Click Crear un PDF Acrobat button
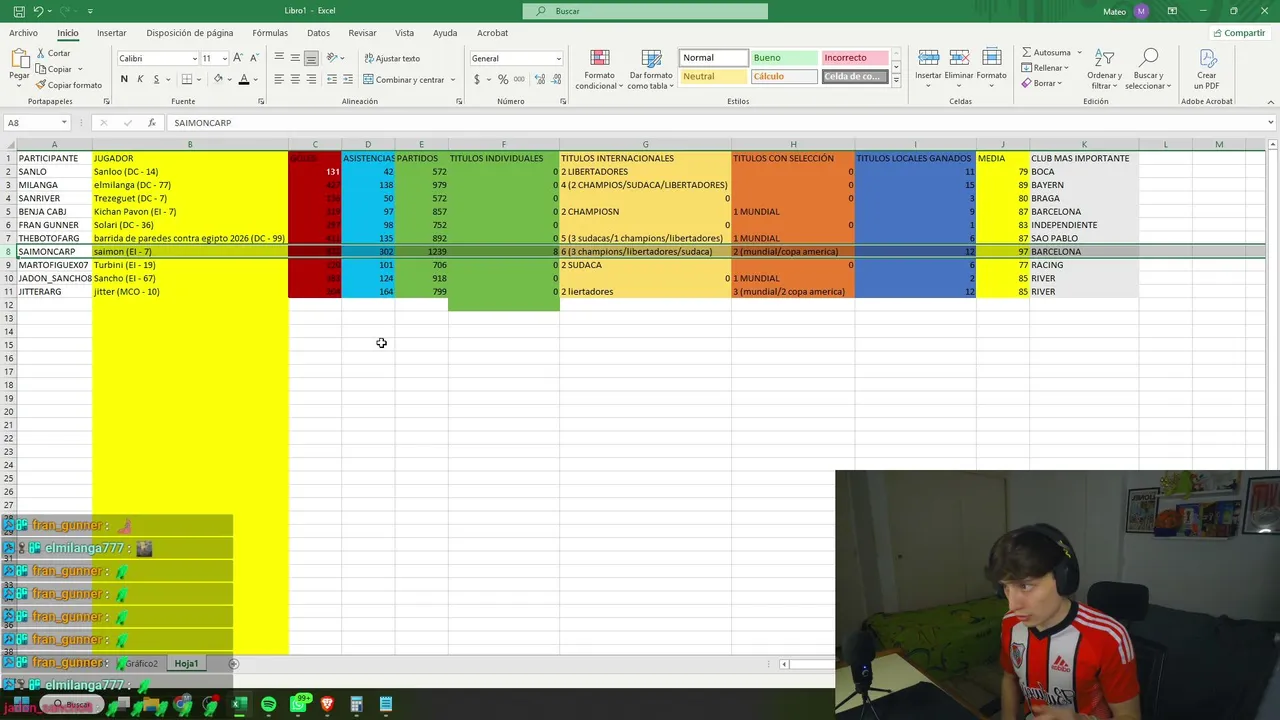The width and height of the screenshot is (1280, 720). [x=1207, y=68]
